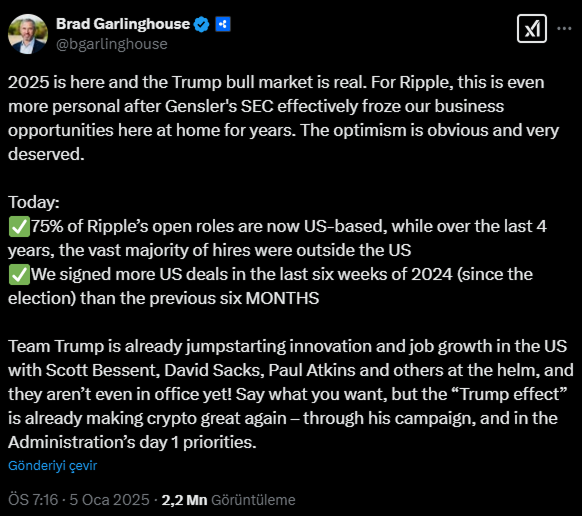The width and height of the screenshot is (582, 516).
Task: Click the green checkmark before We signed
Action: (x=19, y=275)
